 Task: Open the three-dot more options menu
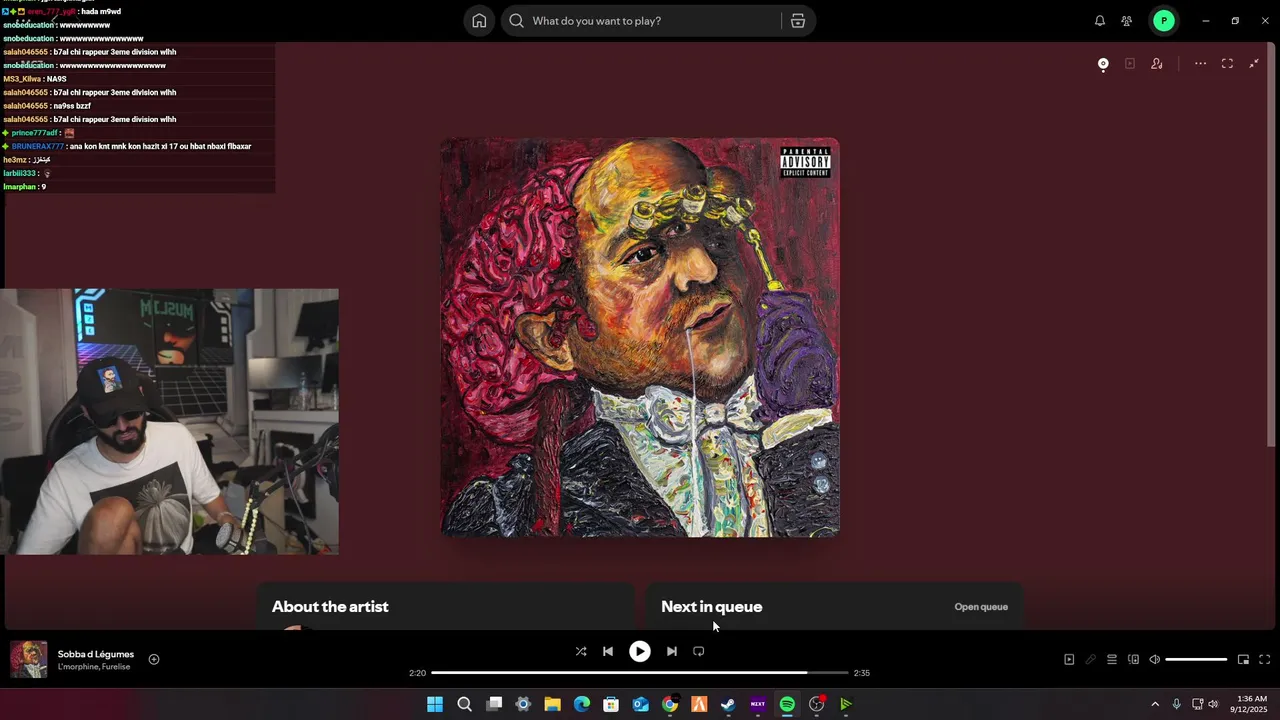(1200, 64)
